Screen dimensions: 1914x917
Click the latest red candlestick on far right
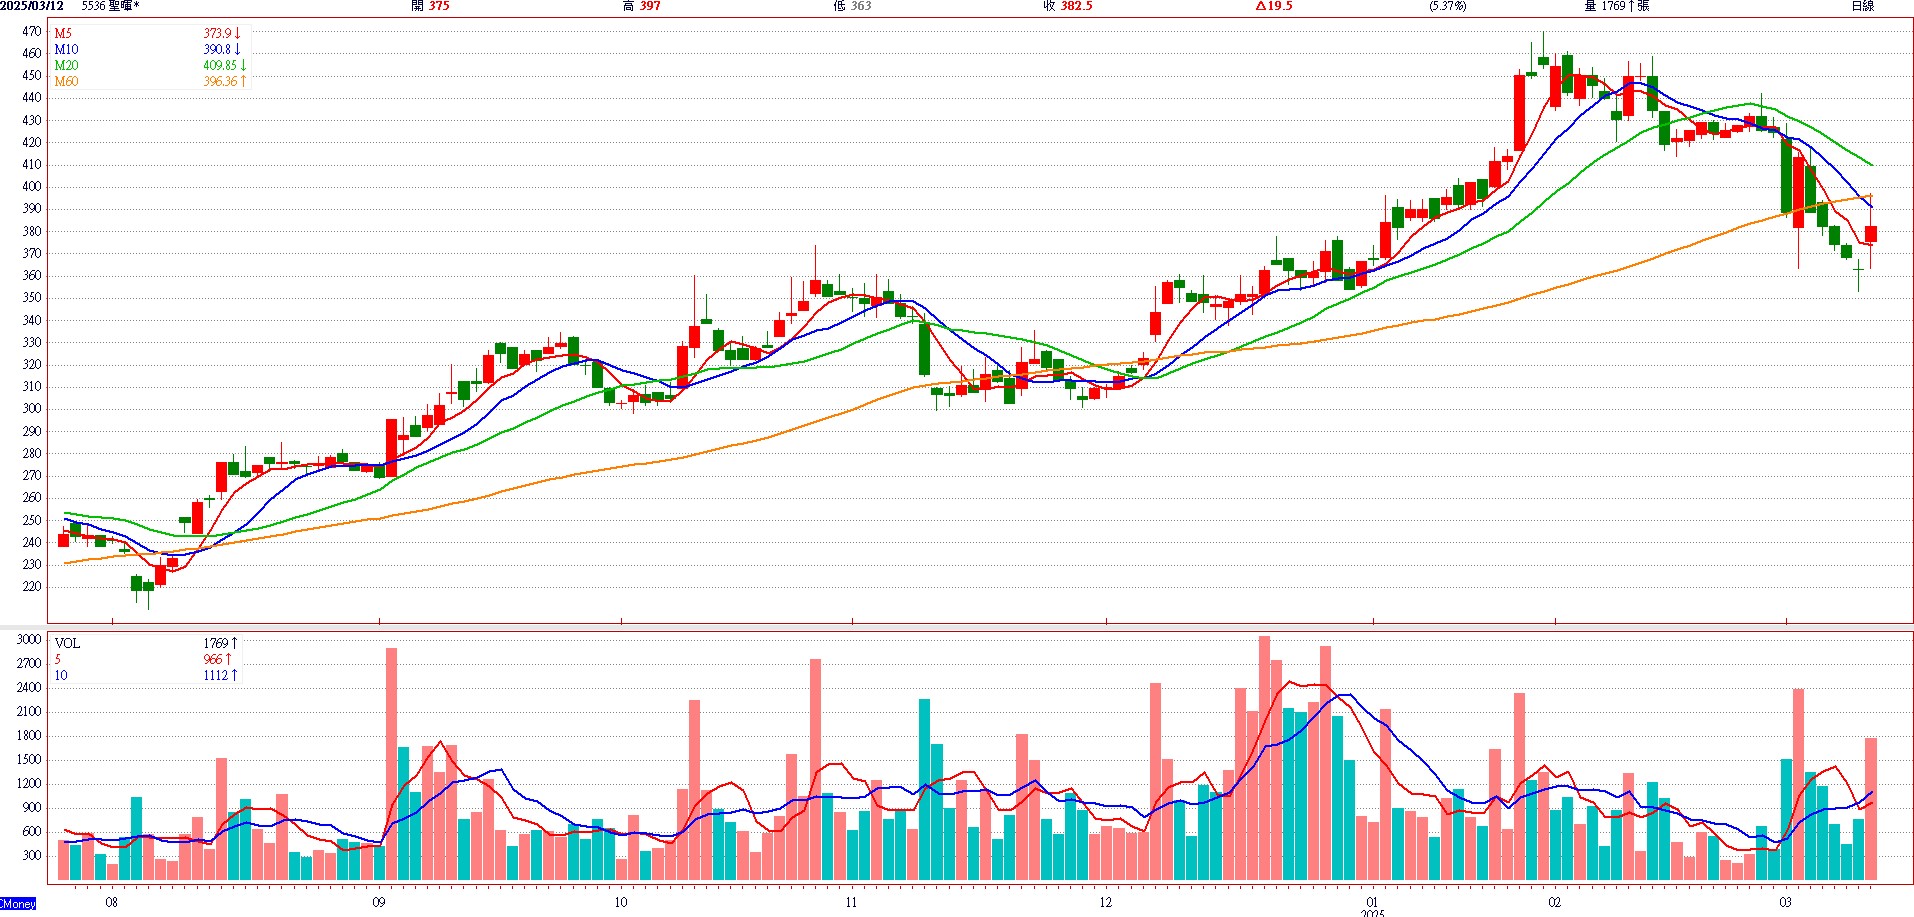(1870, 234)
